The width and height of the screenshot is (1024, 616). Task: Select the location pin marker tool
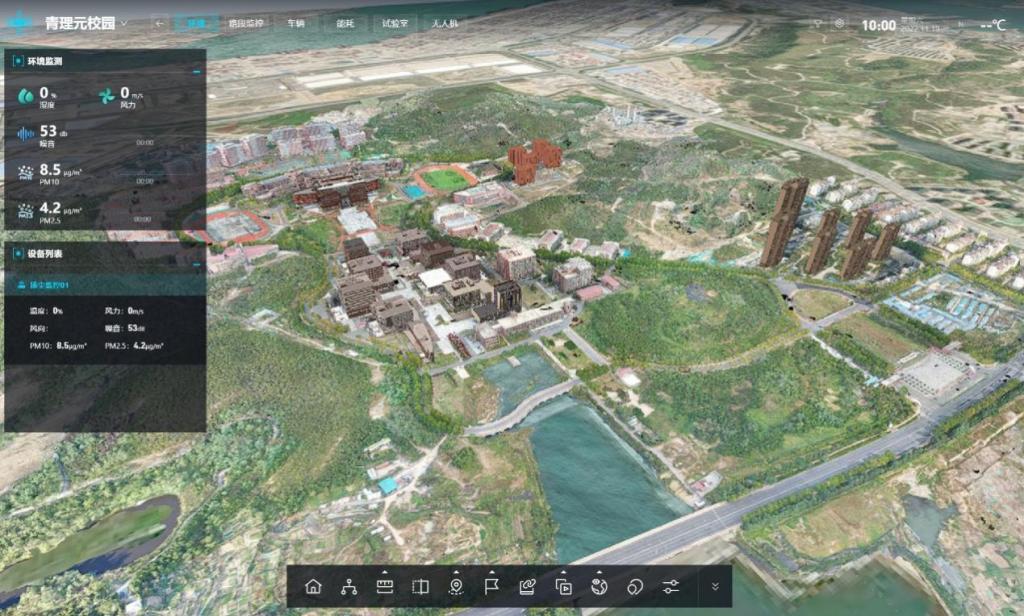coord(456,587)
